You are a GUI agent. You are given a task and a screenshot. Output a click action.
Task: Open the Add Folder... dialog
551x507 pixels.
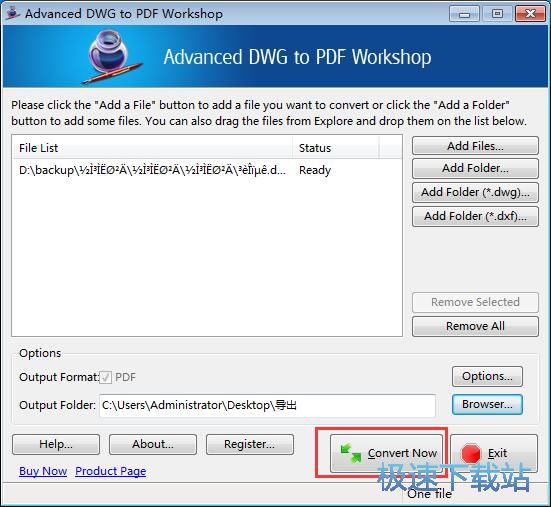click(x=475, y=168)
